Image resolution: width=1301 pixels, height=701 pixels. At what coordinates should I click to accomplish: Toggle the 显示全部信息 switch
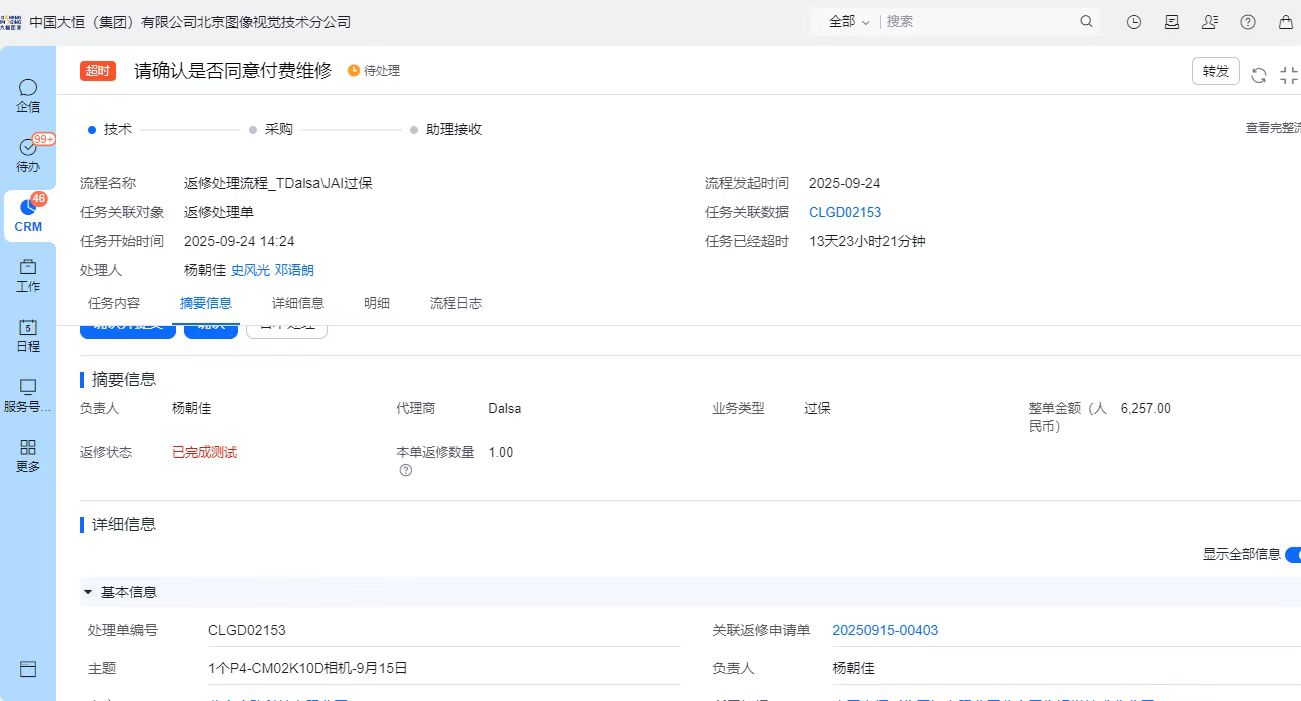pyautogui.click(x=1292, y=554)
